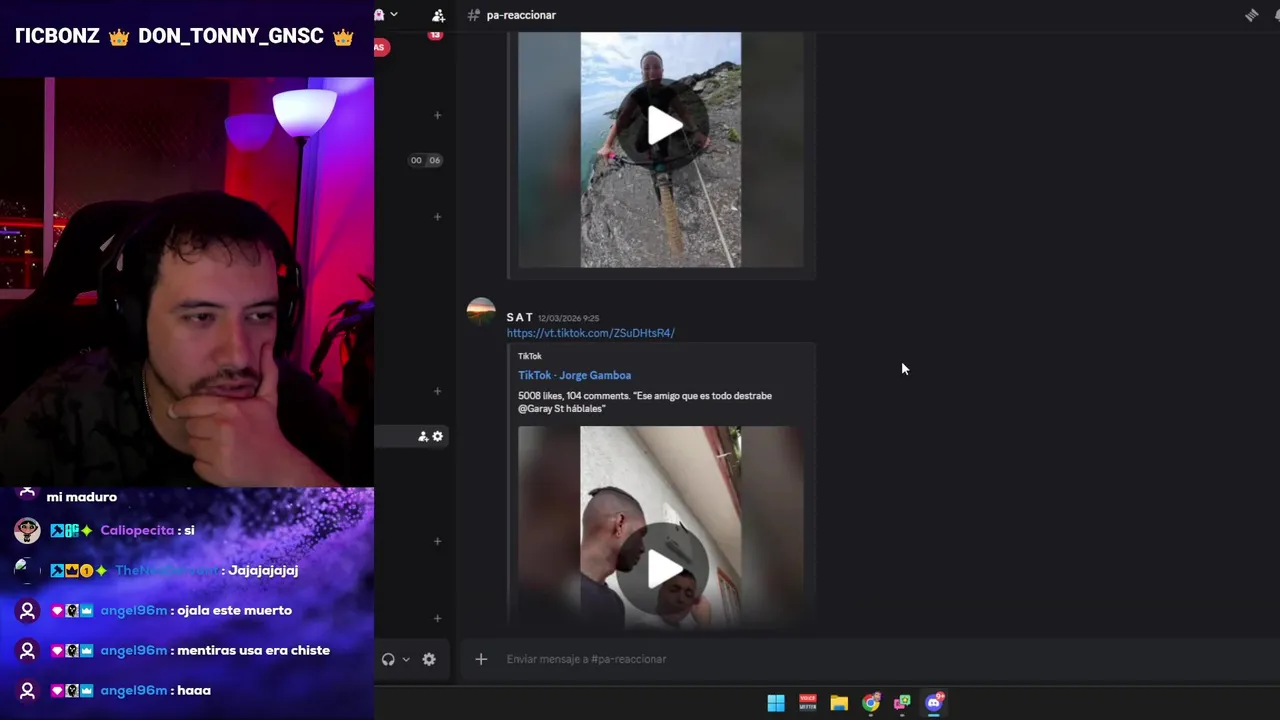Viewport: 1280px width, 720px height.
Task: Open user settings gear icon
Action: click(x=429, y=659)
